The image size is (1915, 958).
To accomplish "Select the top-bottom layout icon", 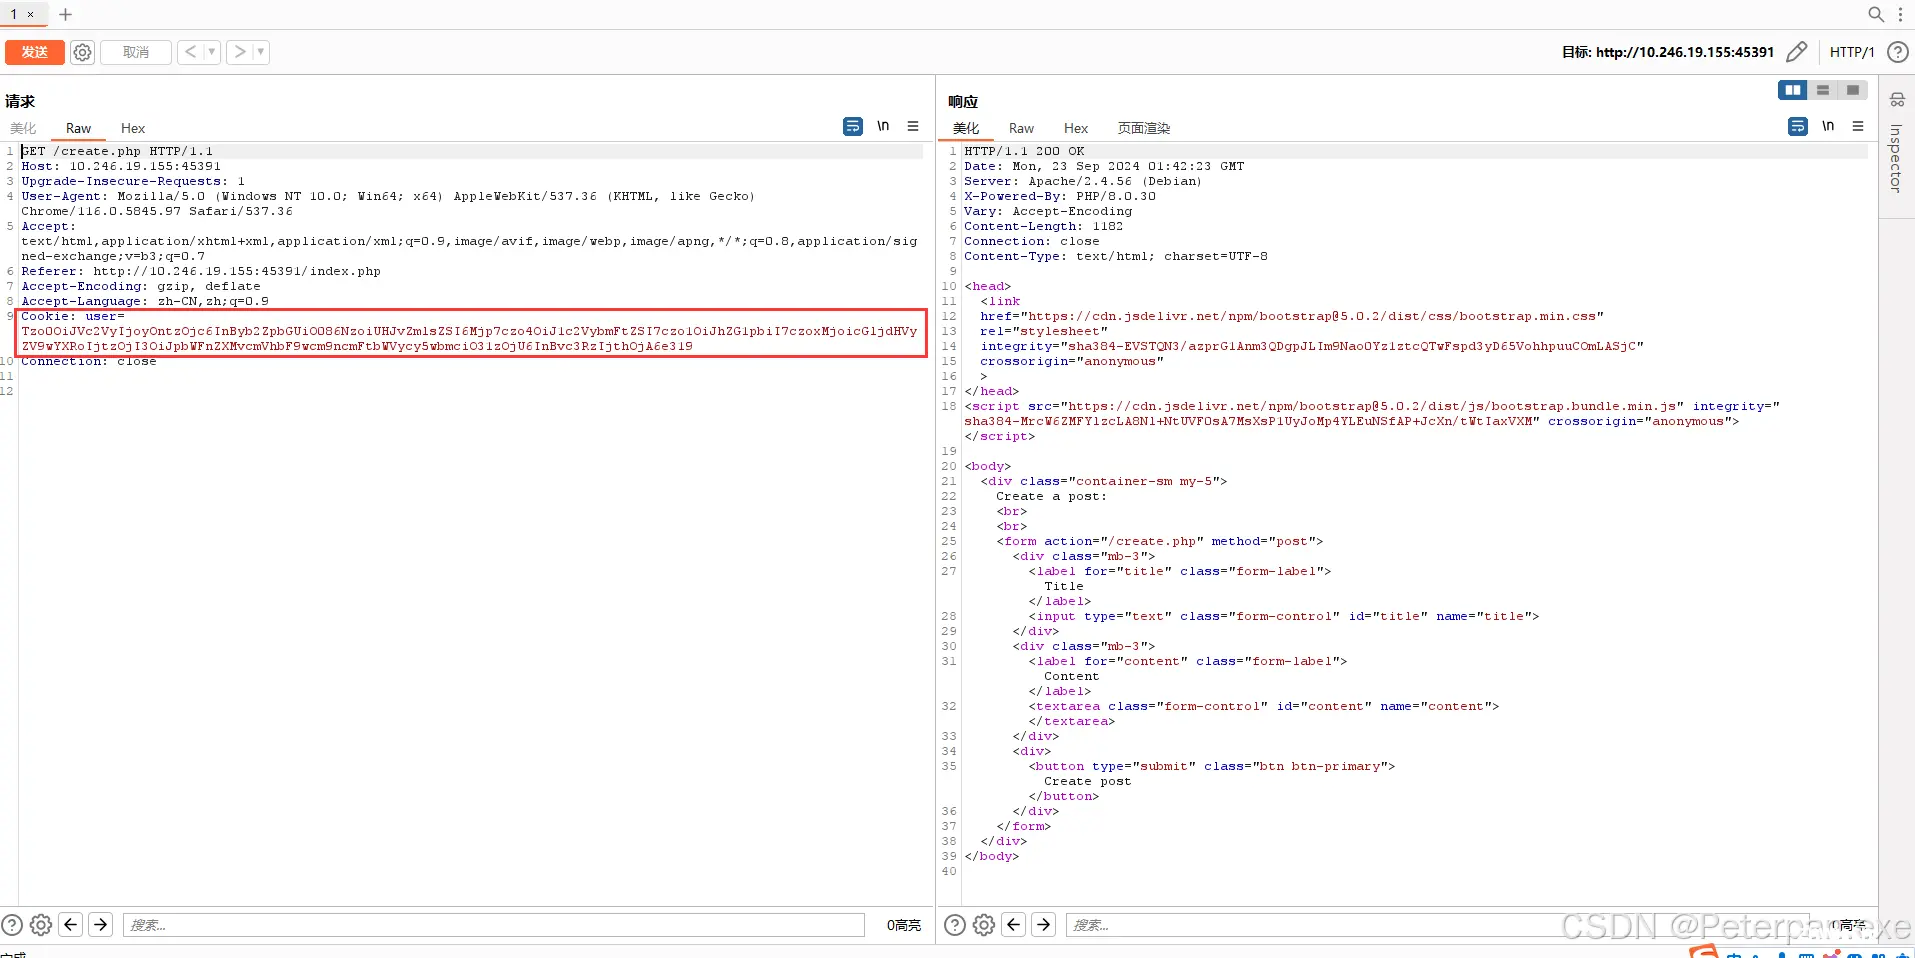I will pos(1823,90).
